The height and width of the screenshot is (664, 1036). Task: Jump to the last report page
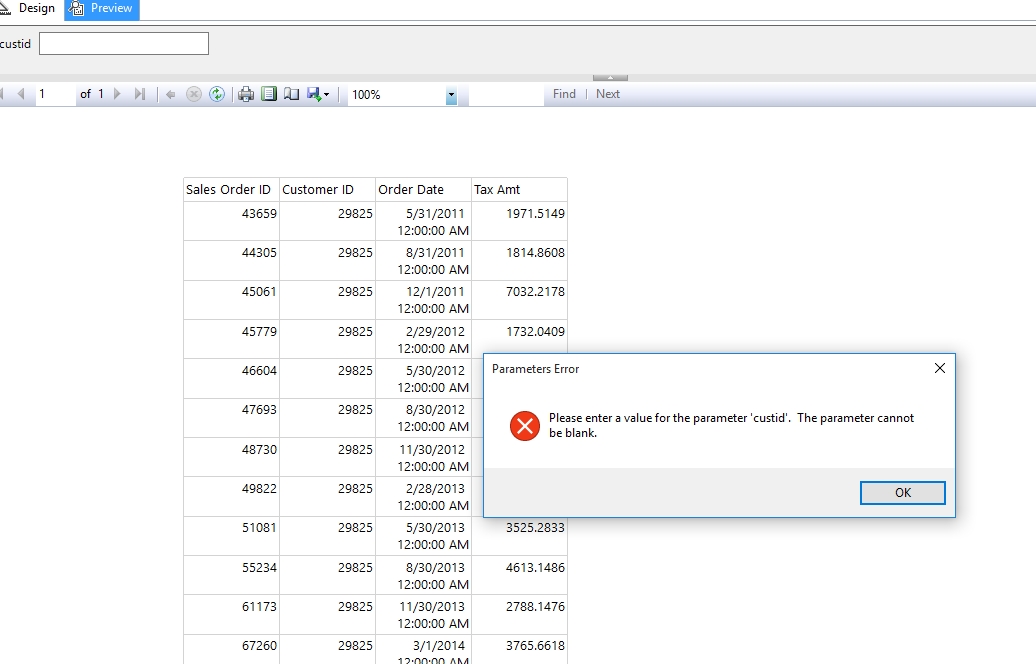coord(139,94)
